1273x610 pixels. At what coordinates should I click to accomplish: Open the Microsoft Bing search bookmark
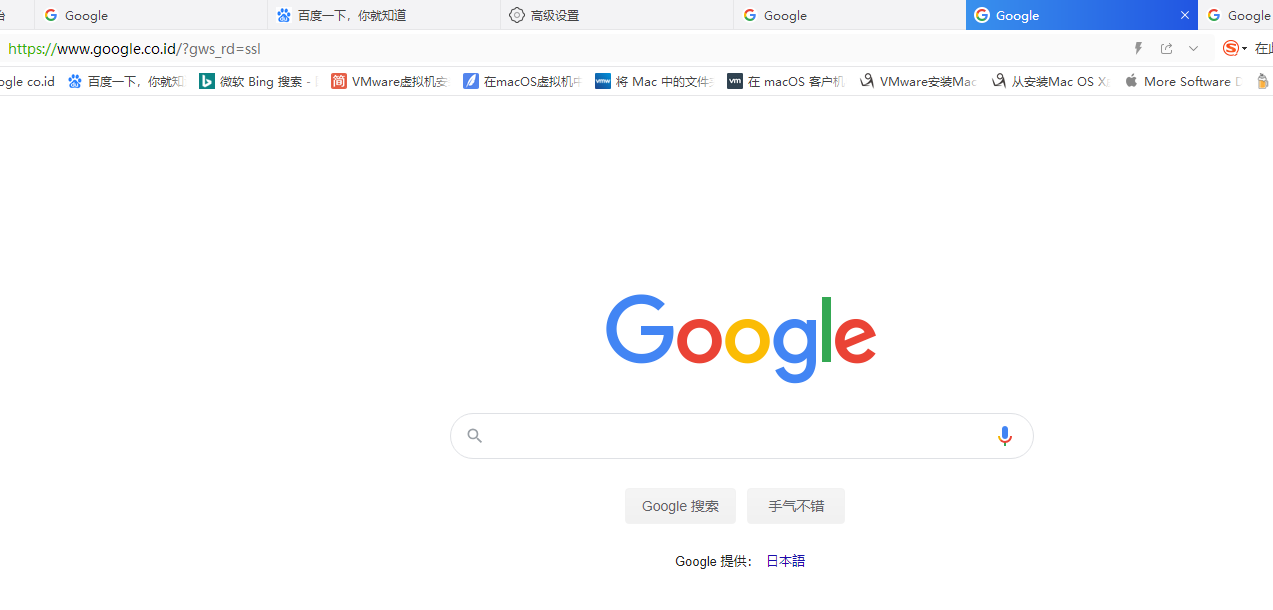click(x=257, y=82)
